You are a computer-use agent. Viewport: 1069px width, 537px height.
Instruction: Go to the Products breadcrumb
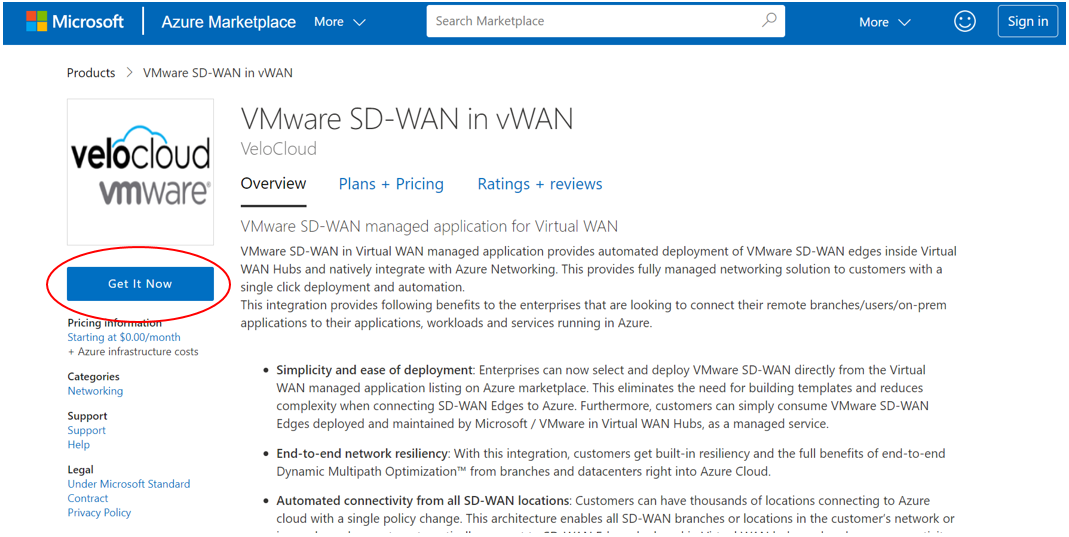point(91,73)
